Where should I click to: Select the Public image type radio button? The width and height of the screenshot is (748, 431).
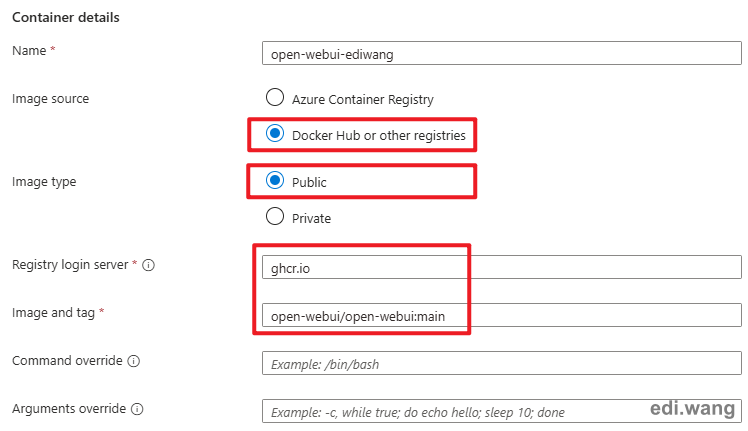pos(275,180)
